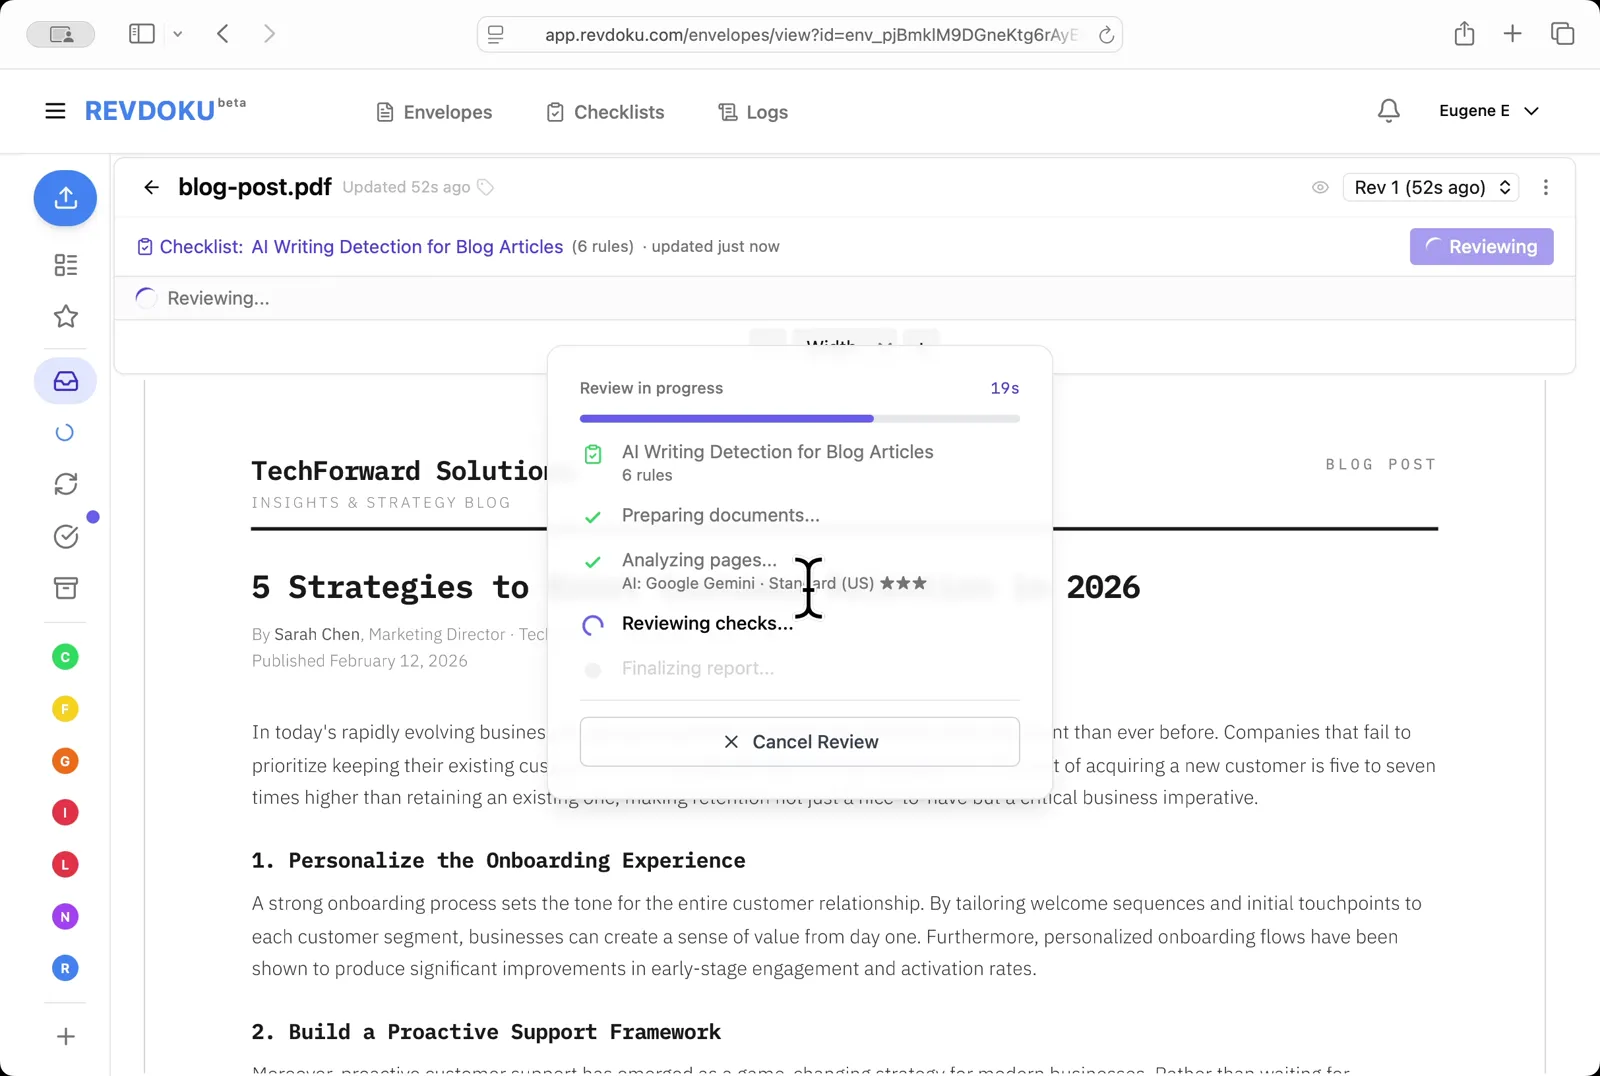Click the blue upload button in sidebar
This screenshot has height=1076, width=1600.
pyautogui.click(x=65, y=198)
